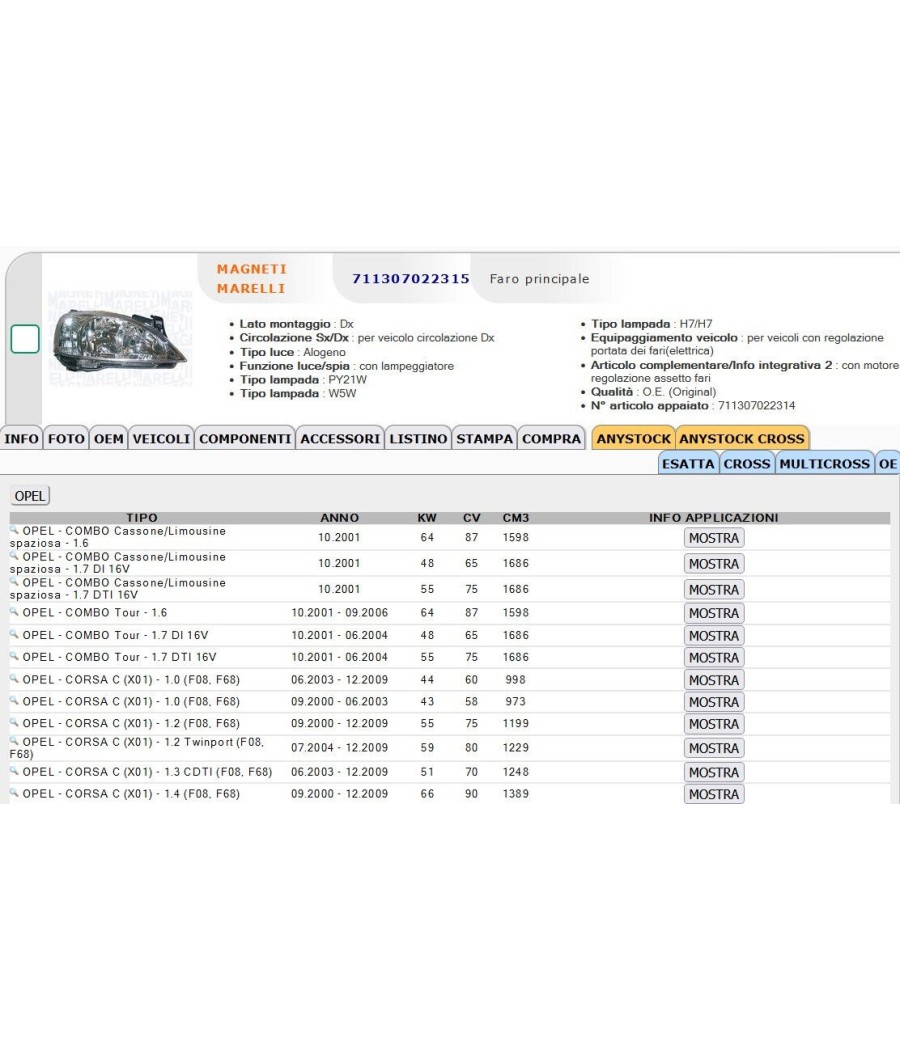Click the paired article number 711307022314

click(x=757, y=406)
